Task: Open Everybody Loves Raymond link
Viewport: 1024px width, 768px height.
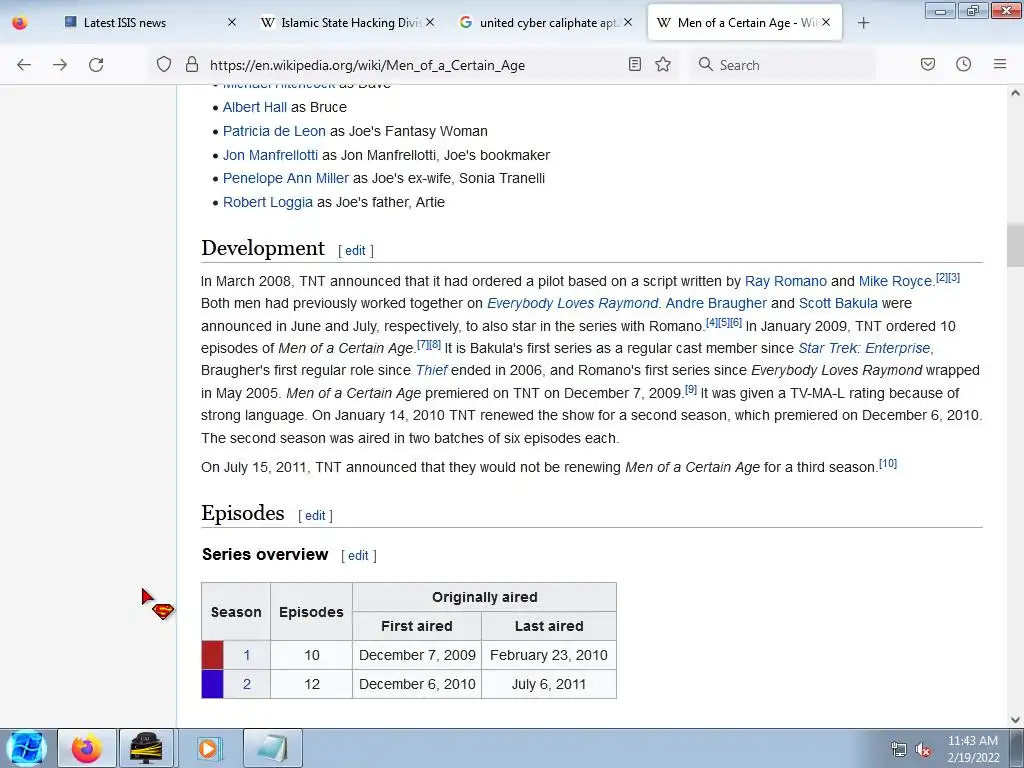Action: (573, 304)
